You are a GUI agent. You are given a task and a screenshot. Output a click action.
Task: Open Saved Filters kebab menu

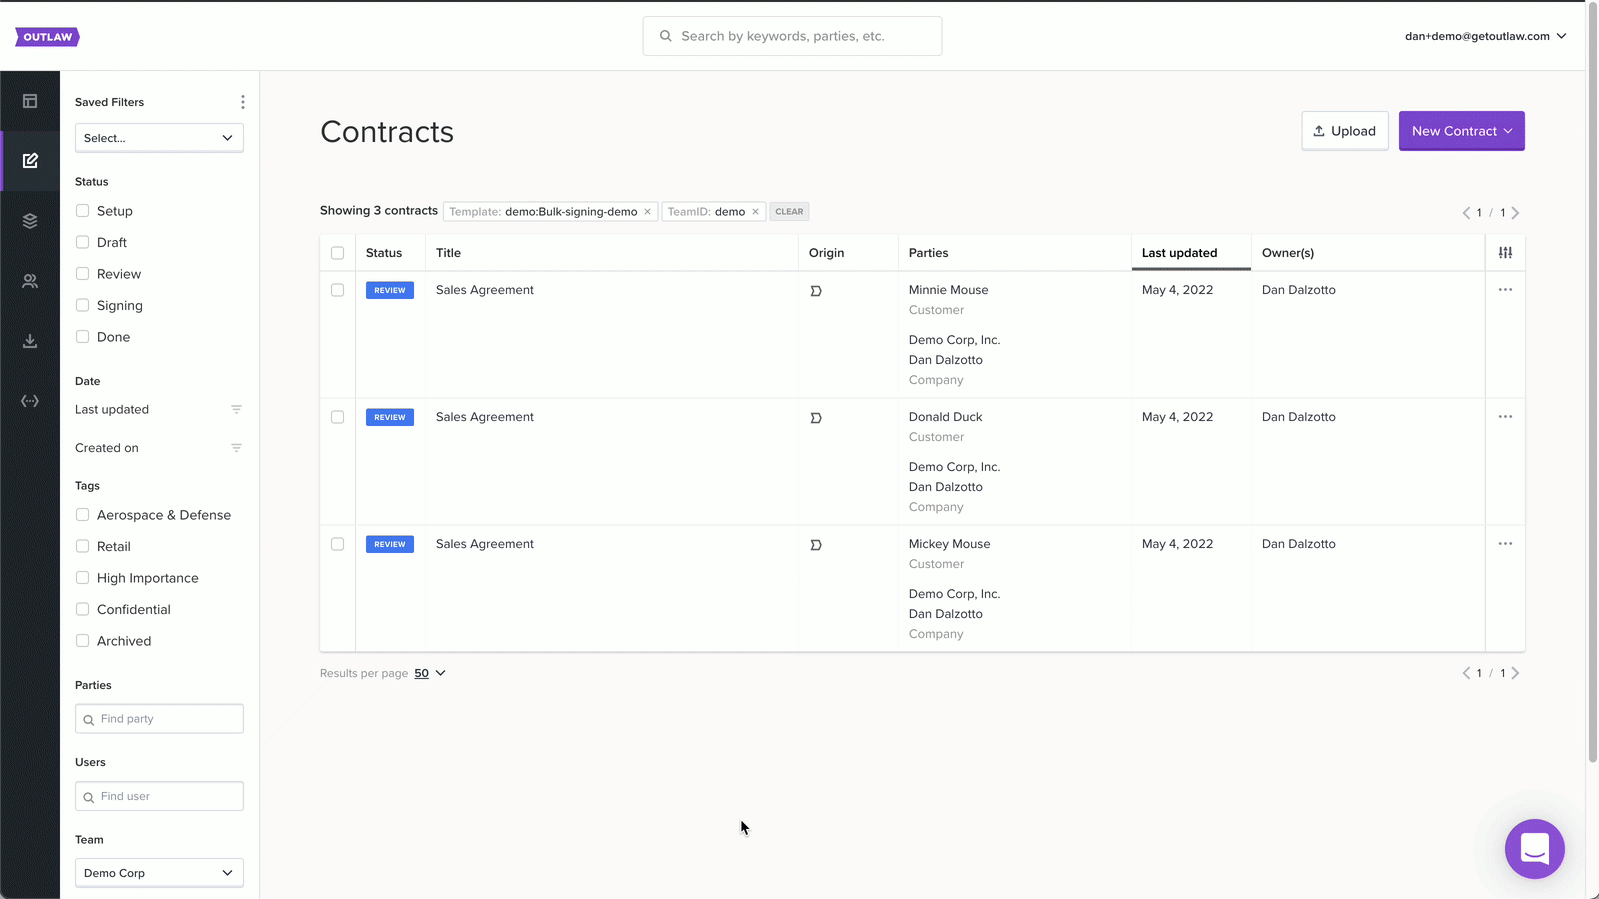point(242,102)
